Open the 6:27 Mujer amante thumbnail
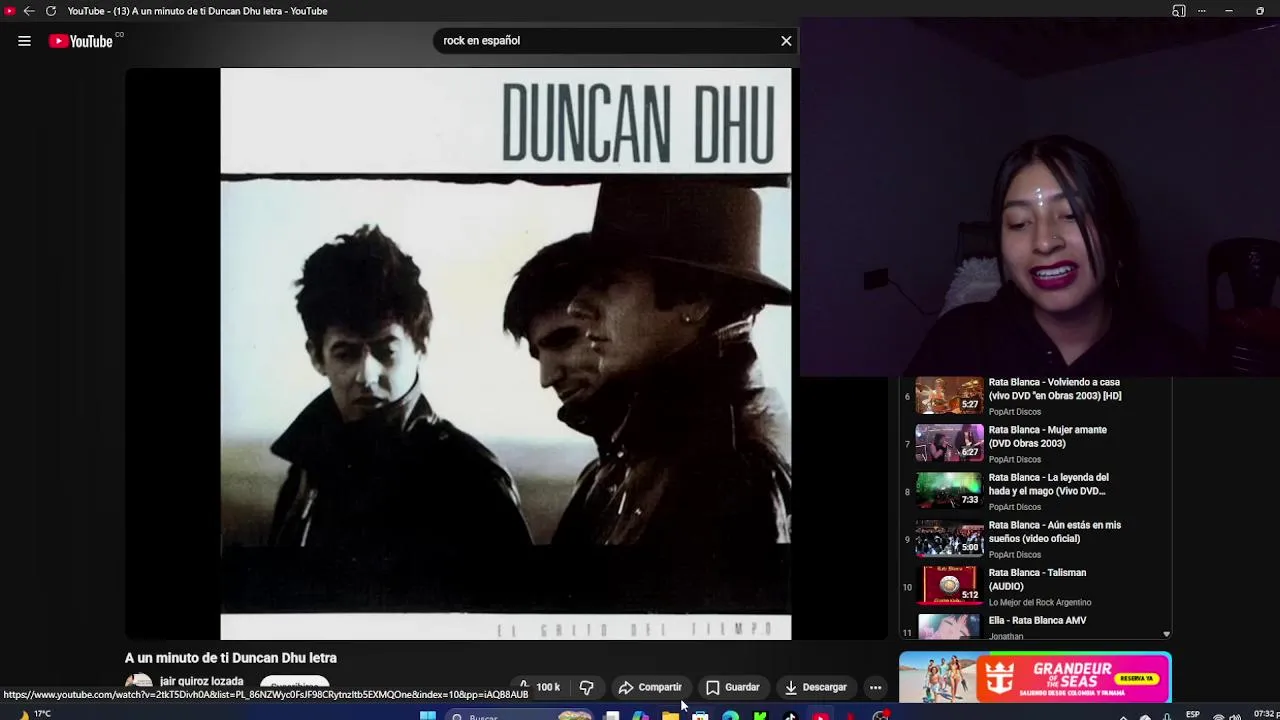Screen dimensions: 1280x720 [950, 443]
